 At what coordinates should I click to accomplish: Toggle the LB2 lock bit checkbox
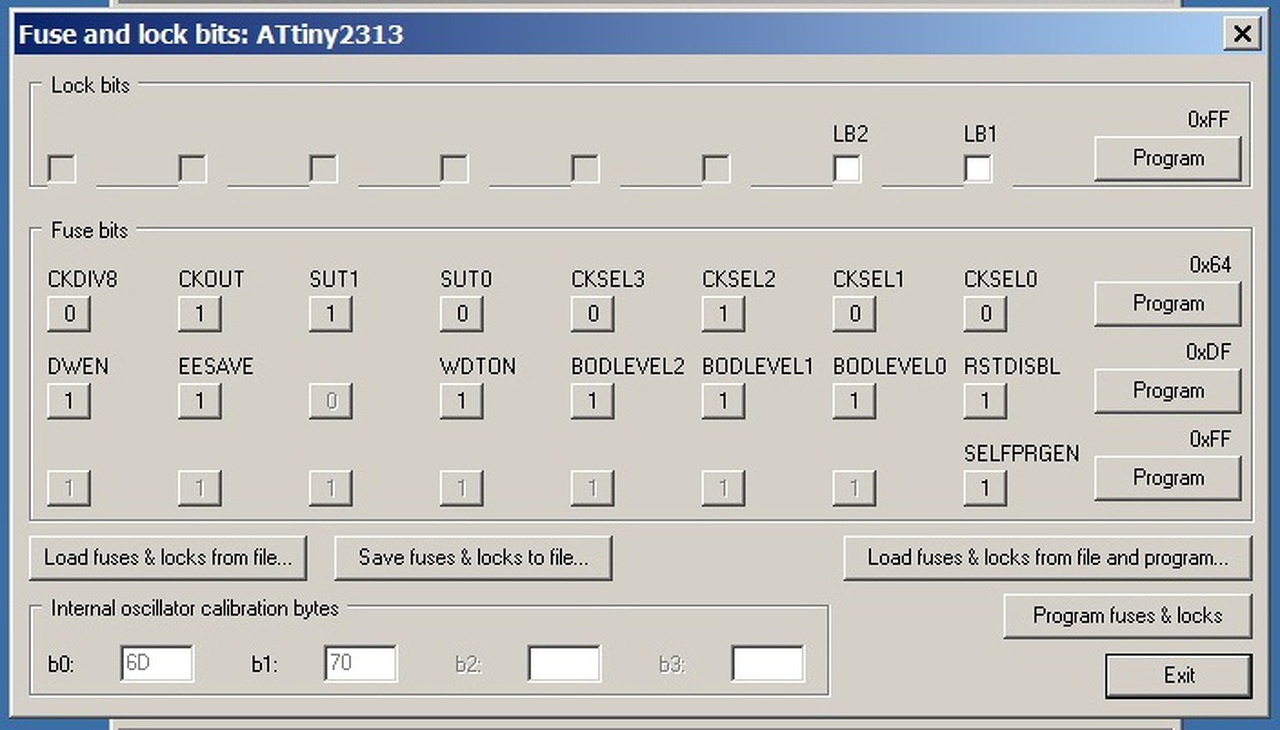click(x=847, y=169)
